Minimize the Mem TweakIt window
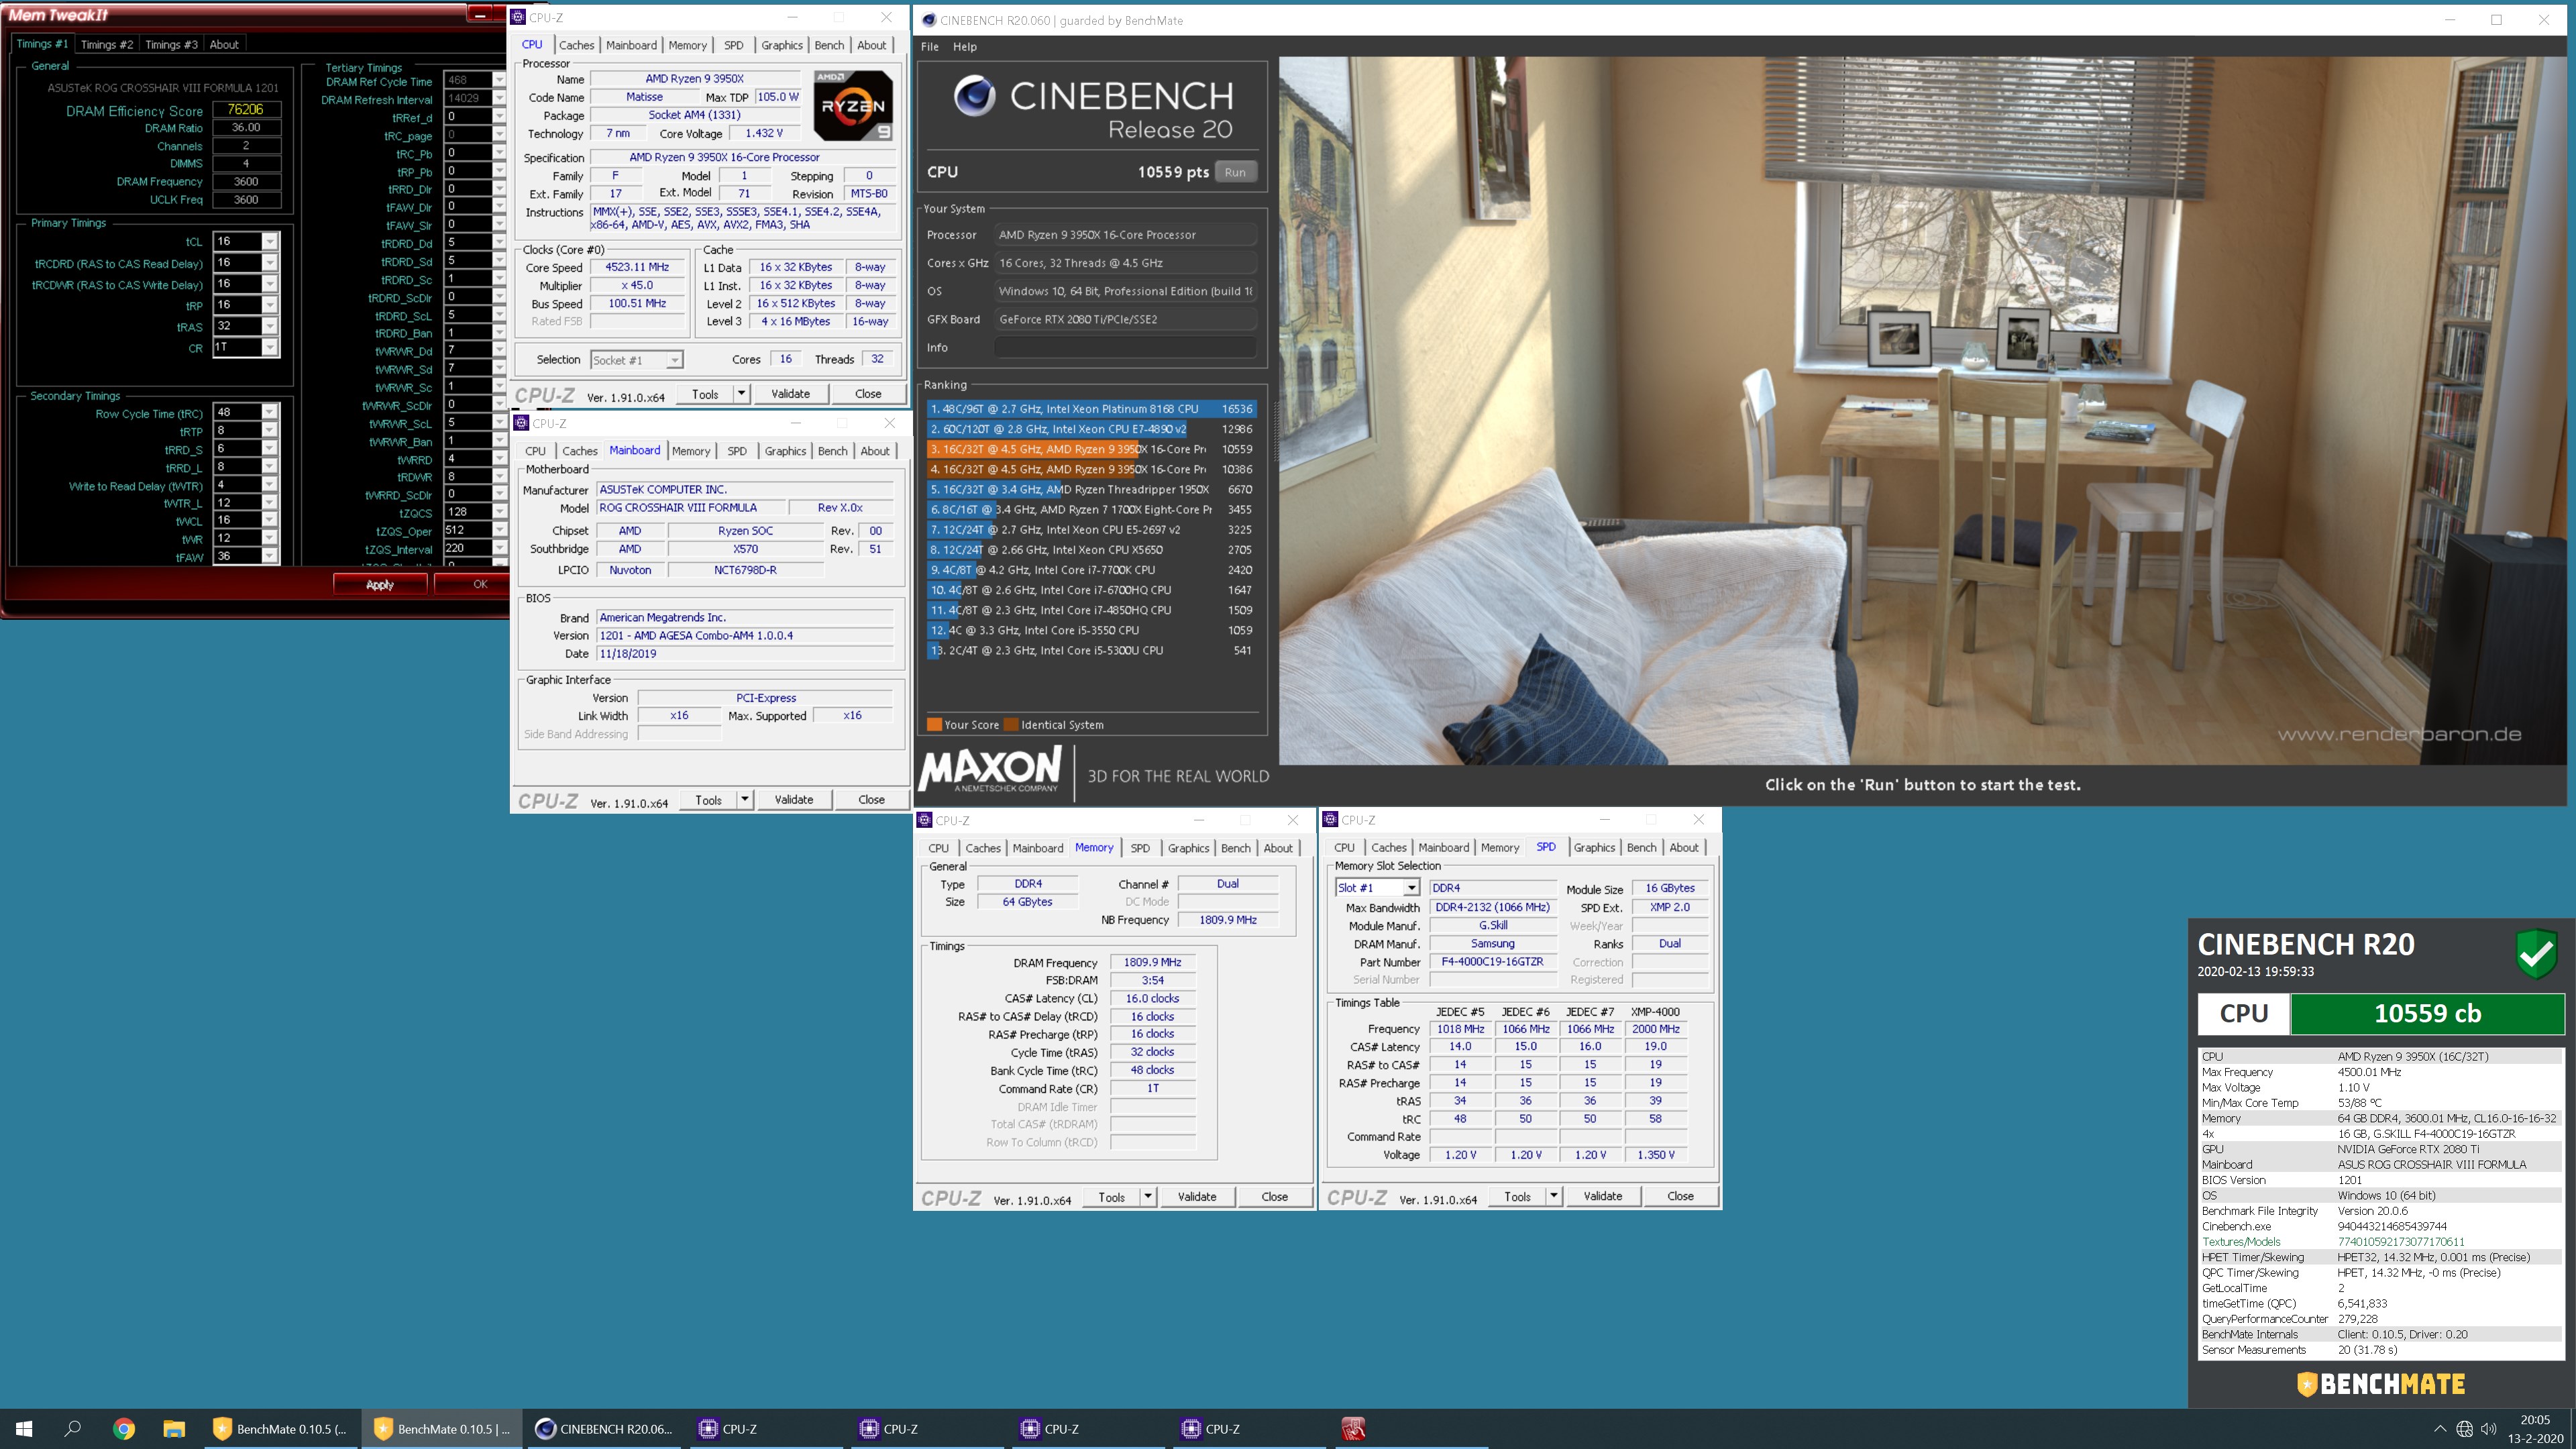This screenshot has width=2576, height=1449. [x=480, y=15]
